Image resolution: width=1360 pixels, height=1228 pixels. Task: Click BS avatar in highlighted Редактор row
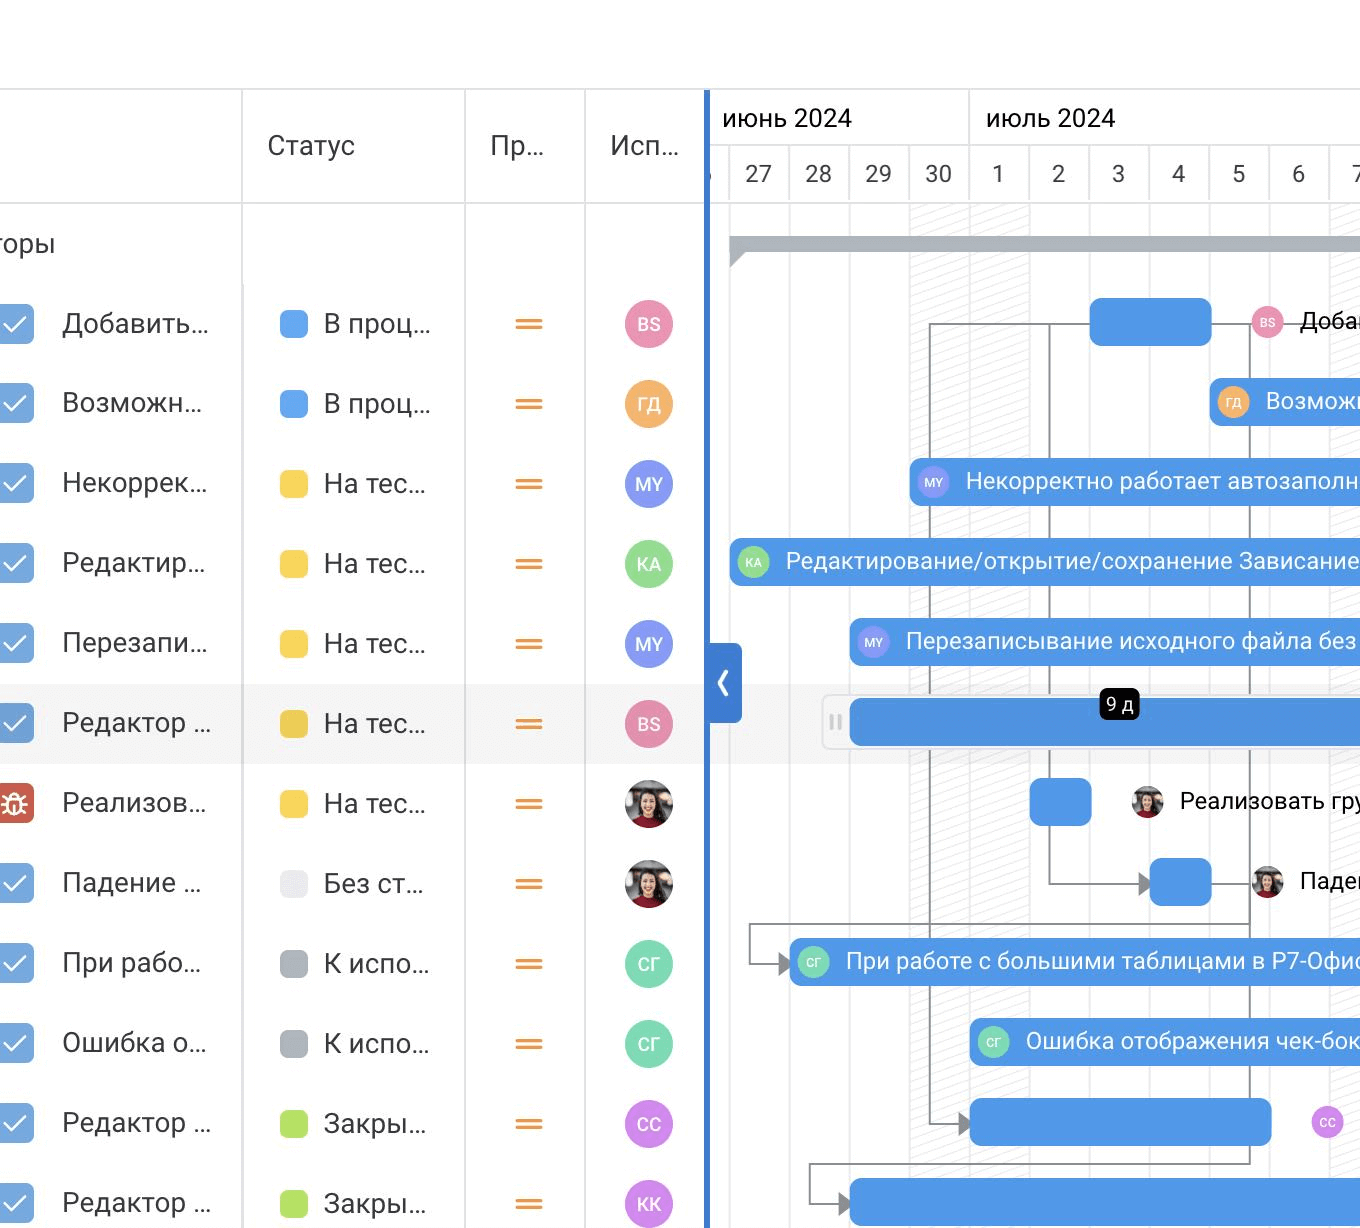[649, 724]
